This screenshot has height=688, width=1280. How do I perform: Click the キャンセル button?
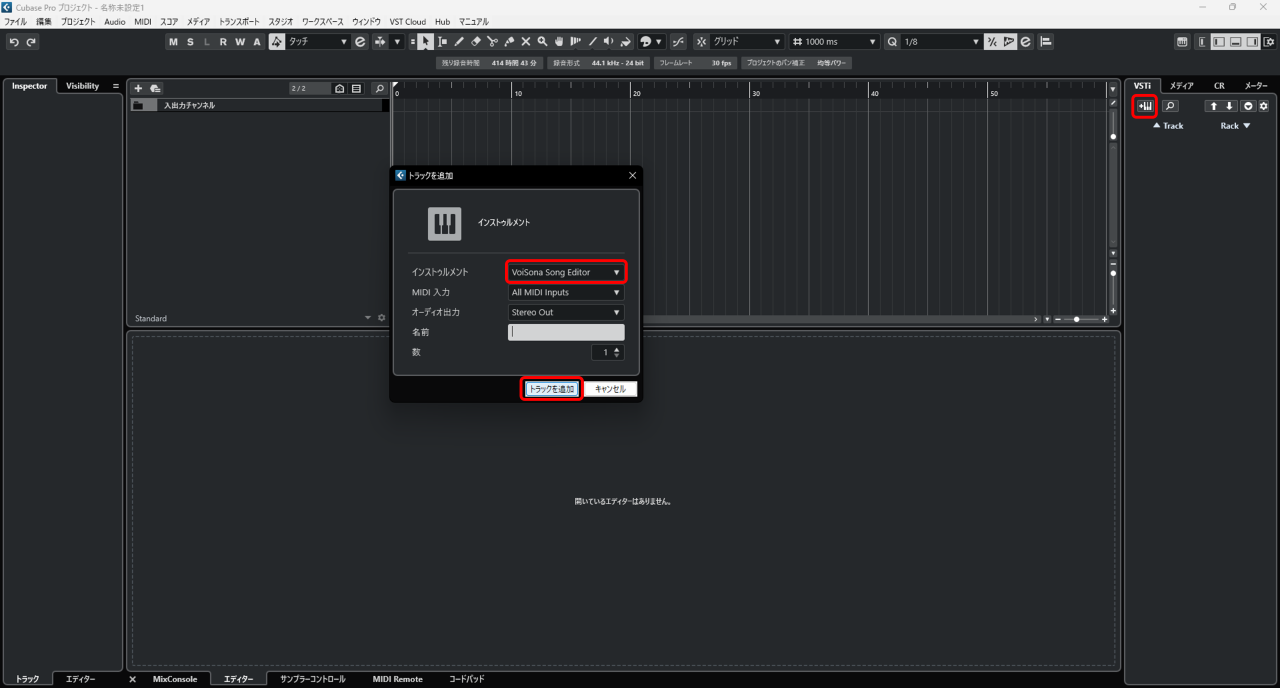(610, 389)
